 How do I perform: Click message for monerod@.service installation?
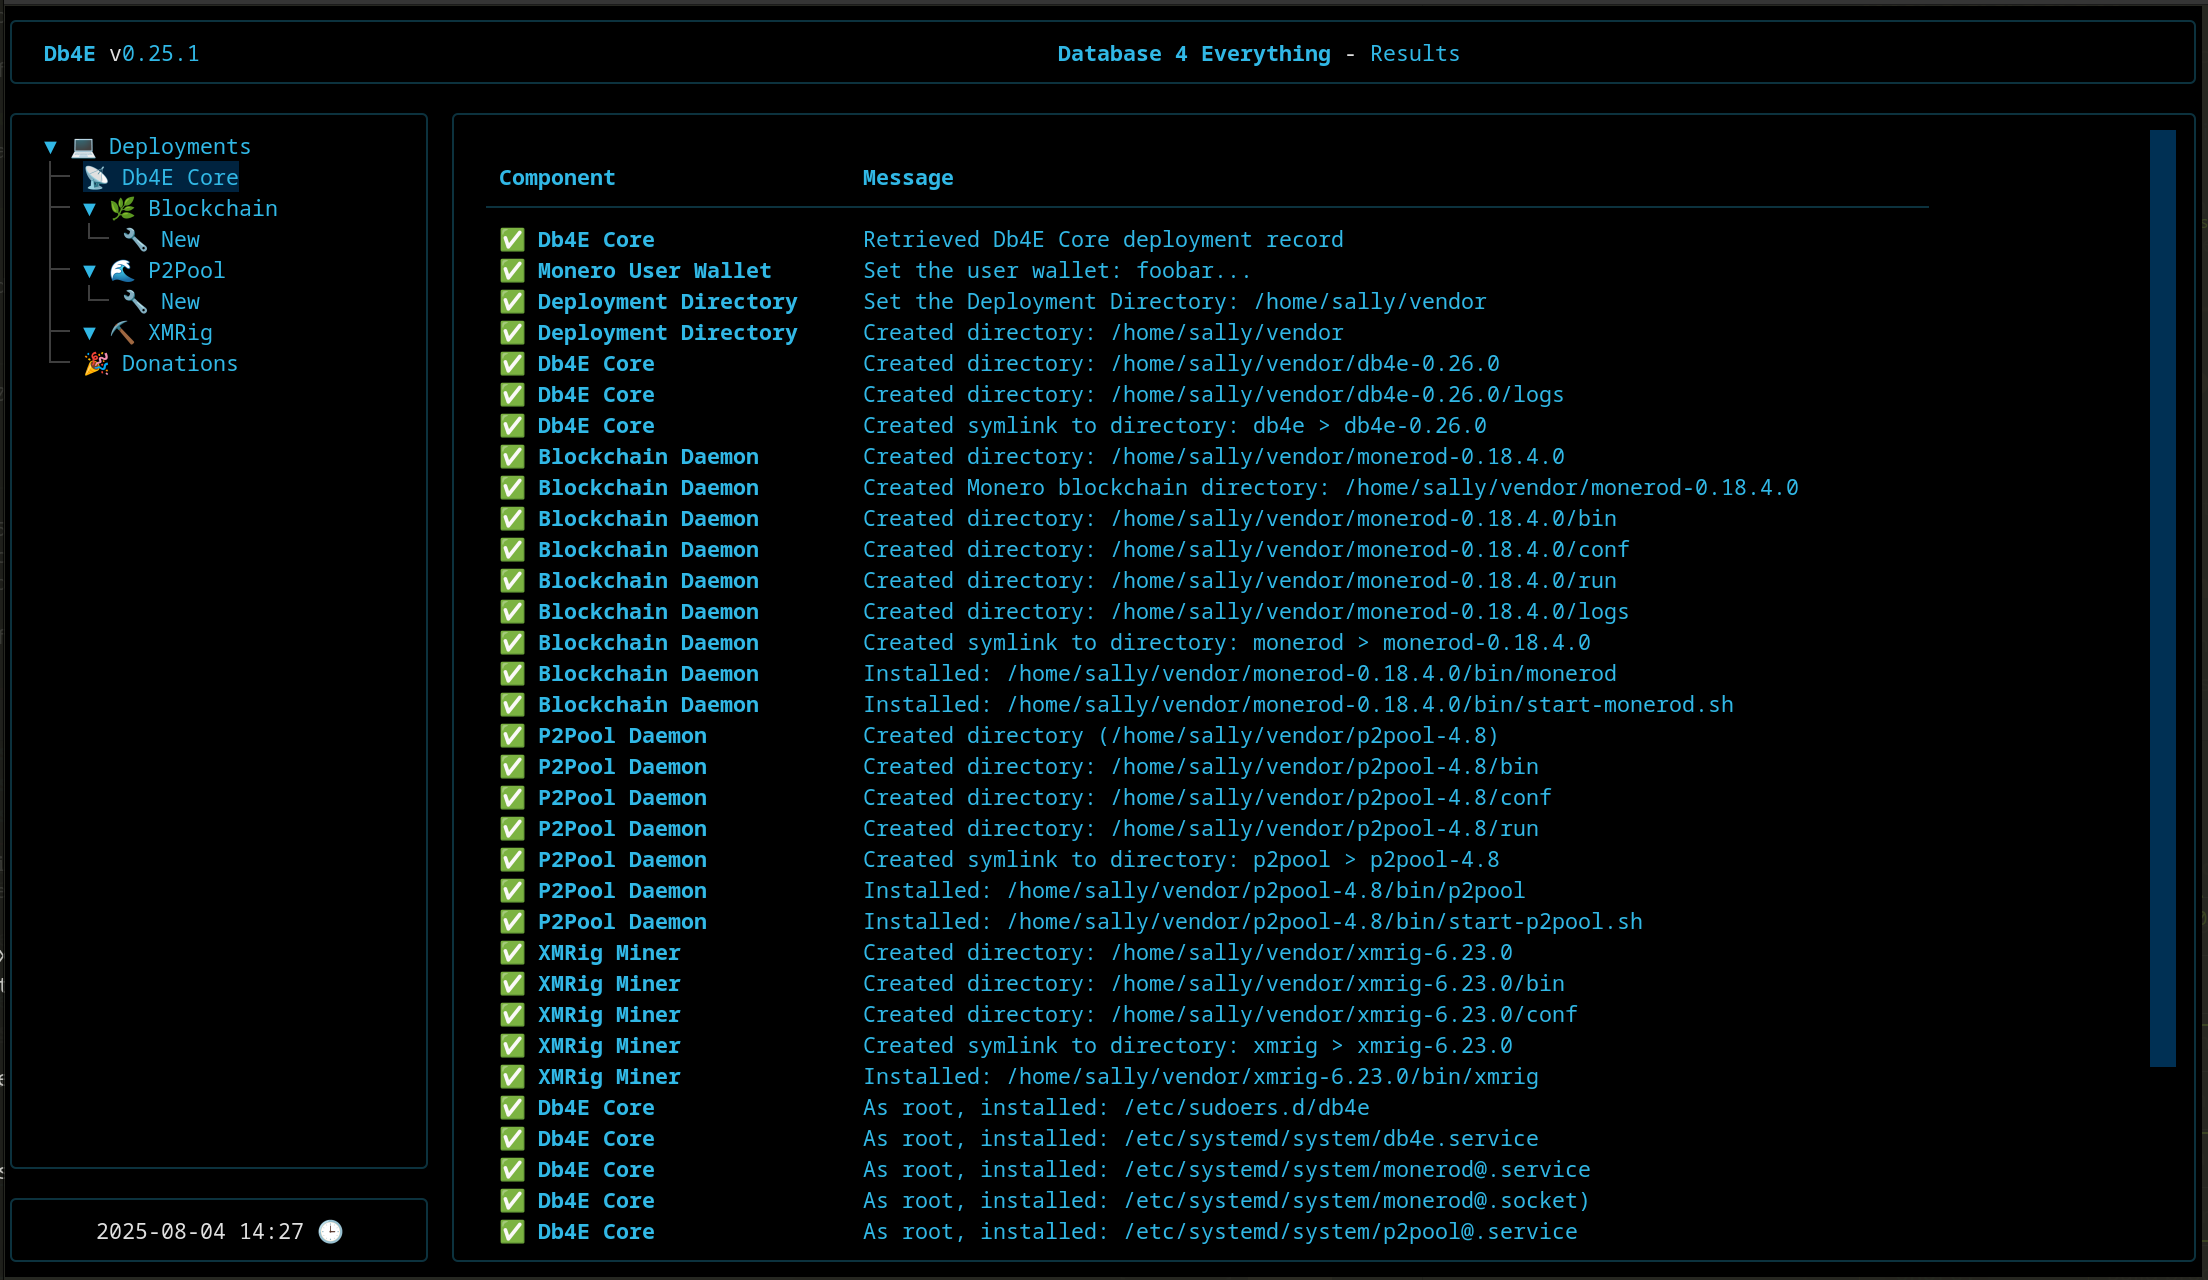click(1227, 1170)
